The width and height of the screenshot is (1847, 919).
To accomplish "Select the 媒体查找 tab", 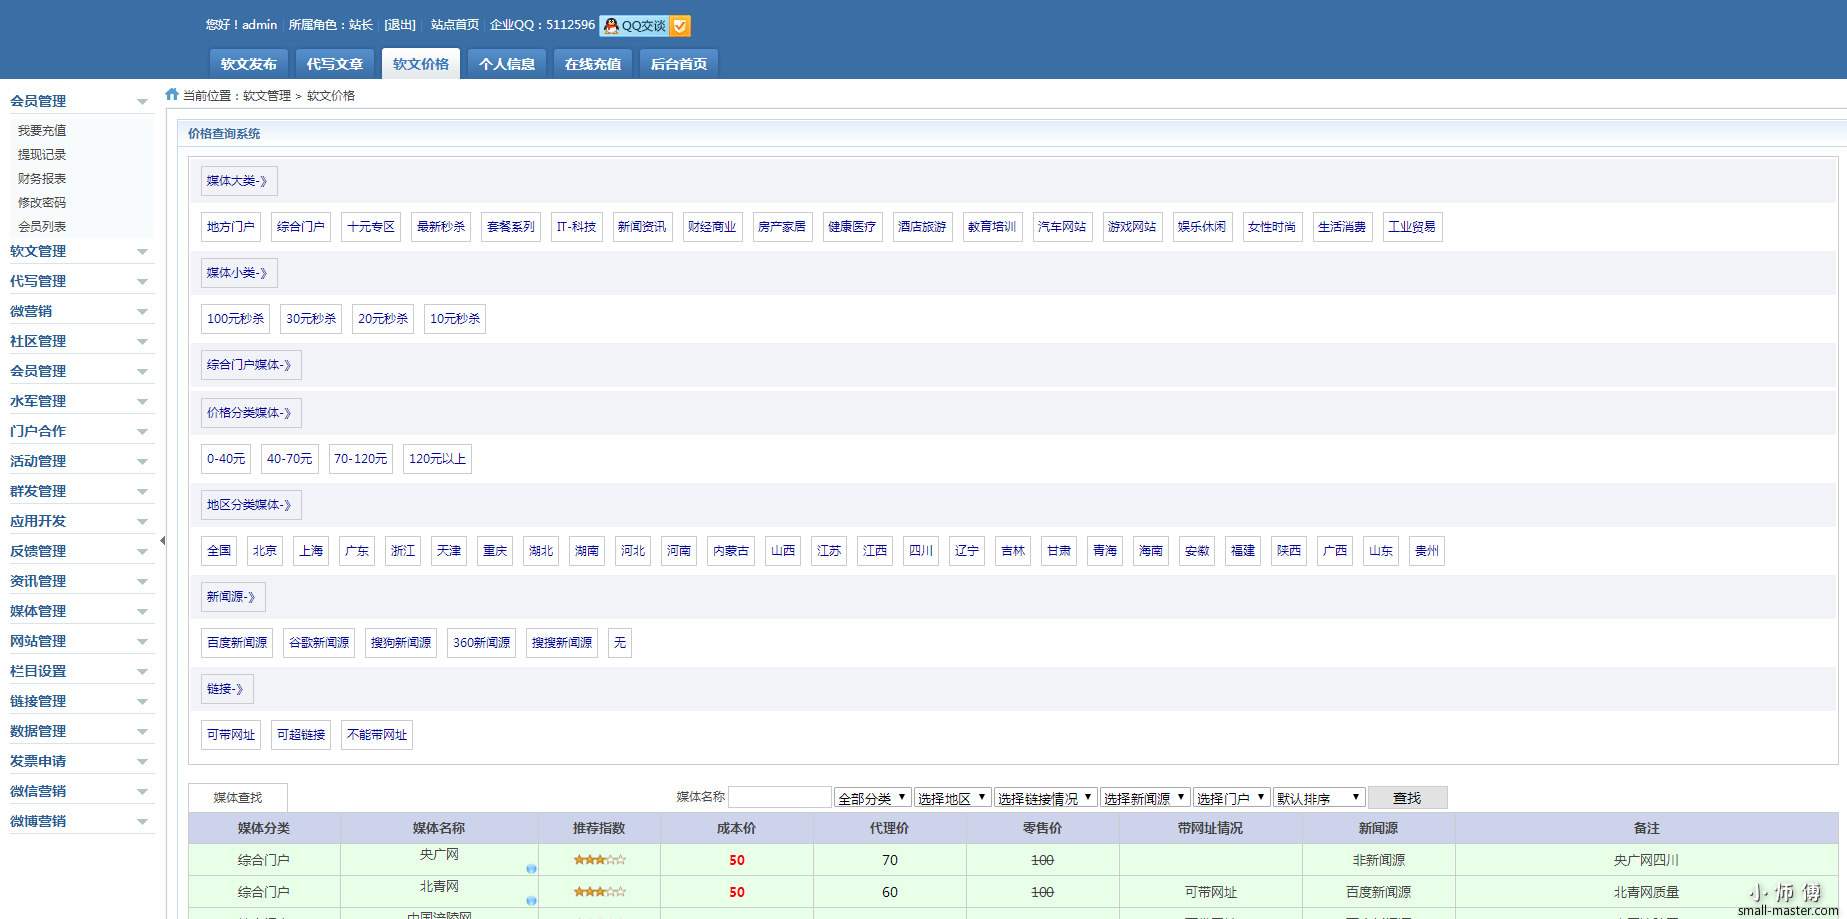I will click(238, 798).
